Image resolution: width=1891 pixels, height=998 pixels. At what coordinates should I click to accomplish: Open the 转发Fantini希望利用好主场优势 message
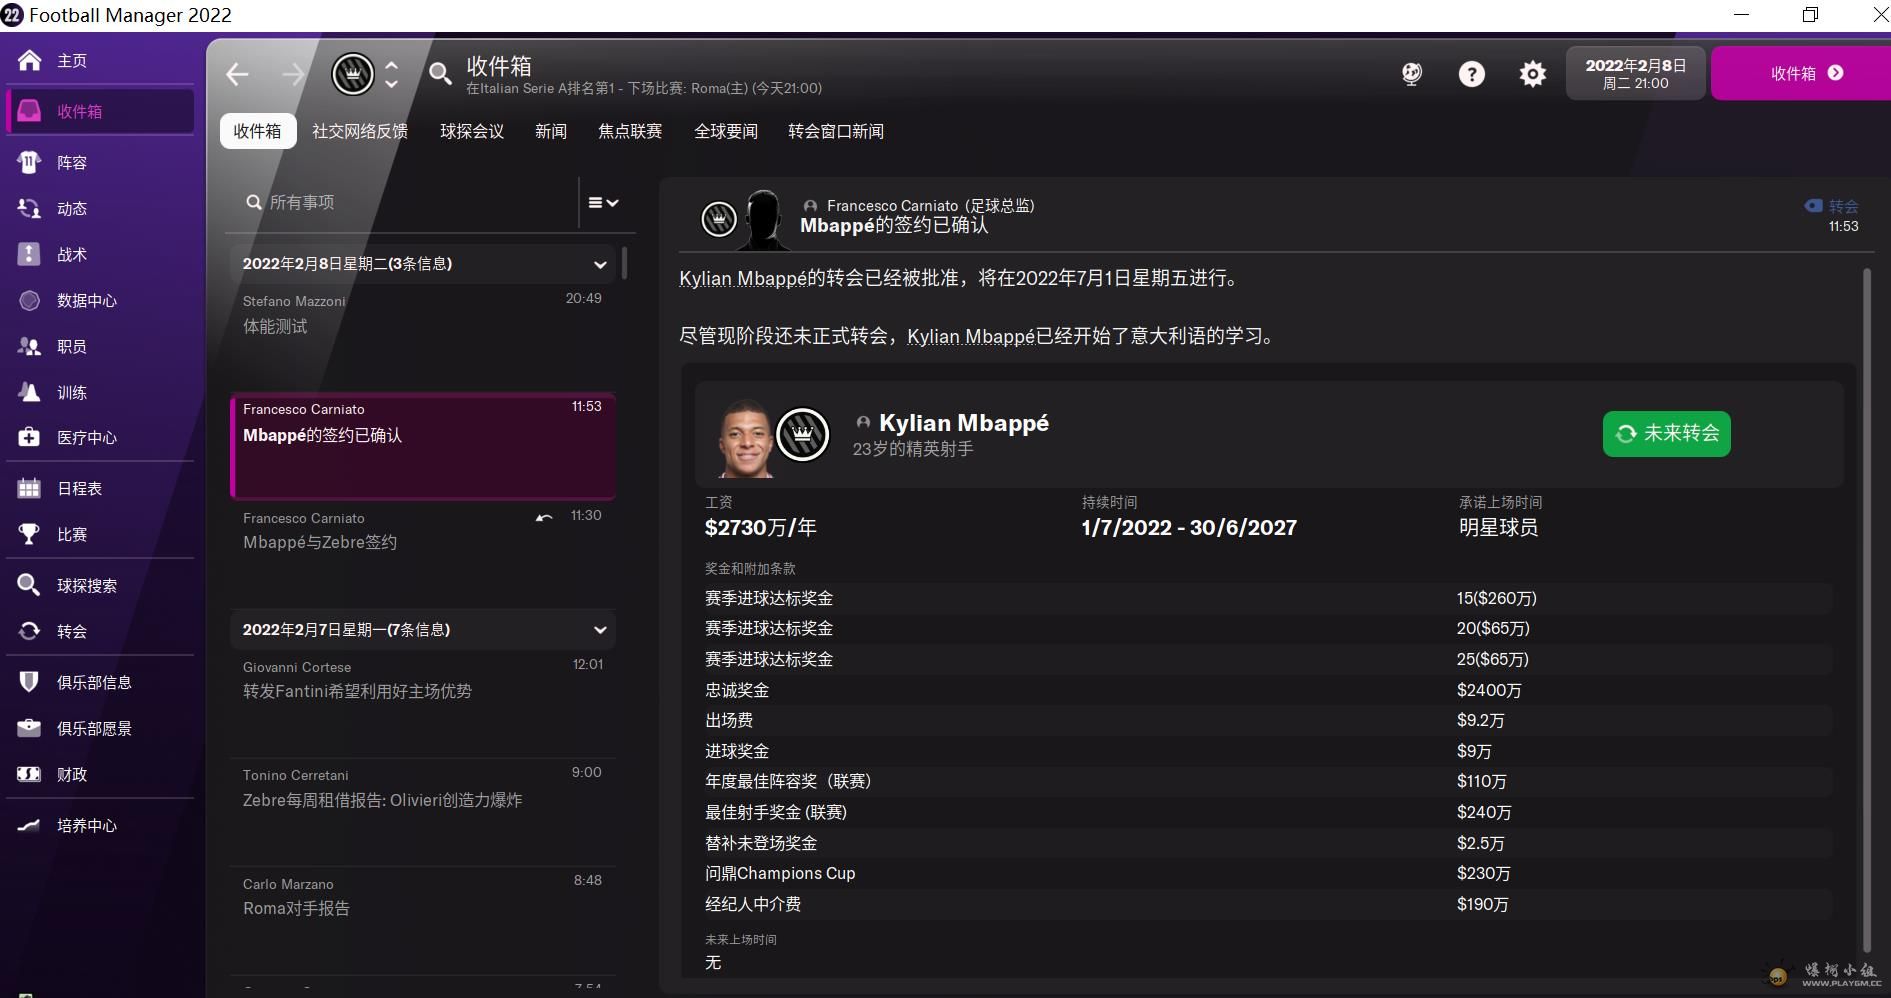click(422, 704)
